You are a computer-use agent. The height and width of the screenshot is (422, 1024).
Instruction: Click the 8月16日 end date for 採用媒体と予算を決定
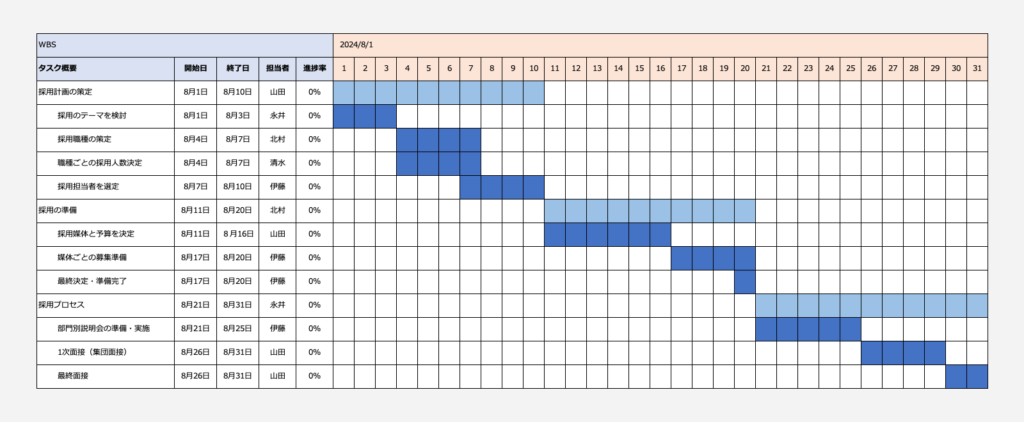238,234
